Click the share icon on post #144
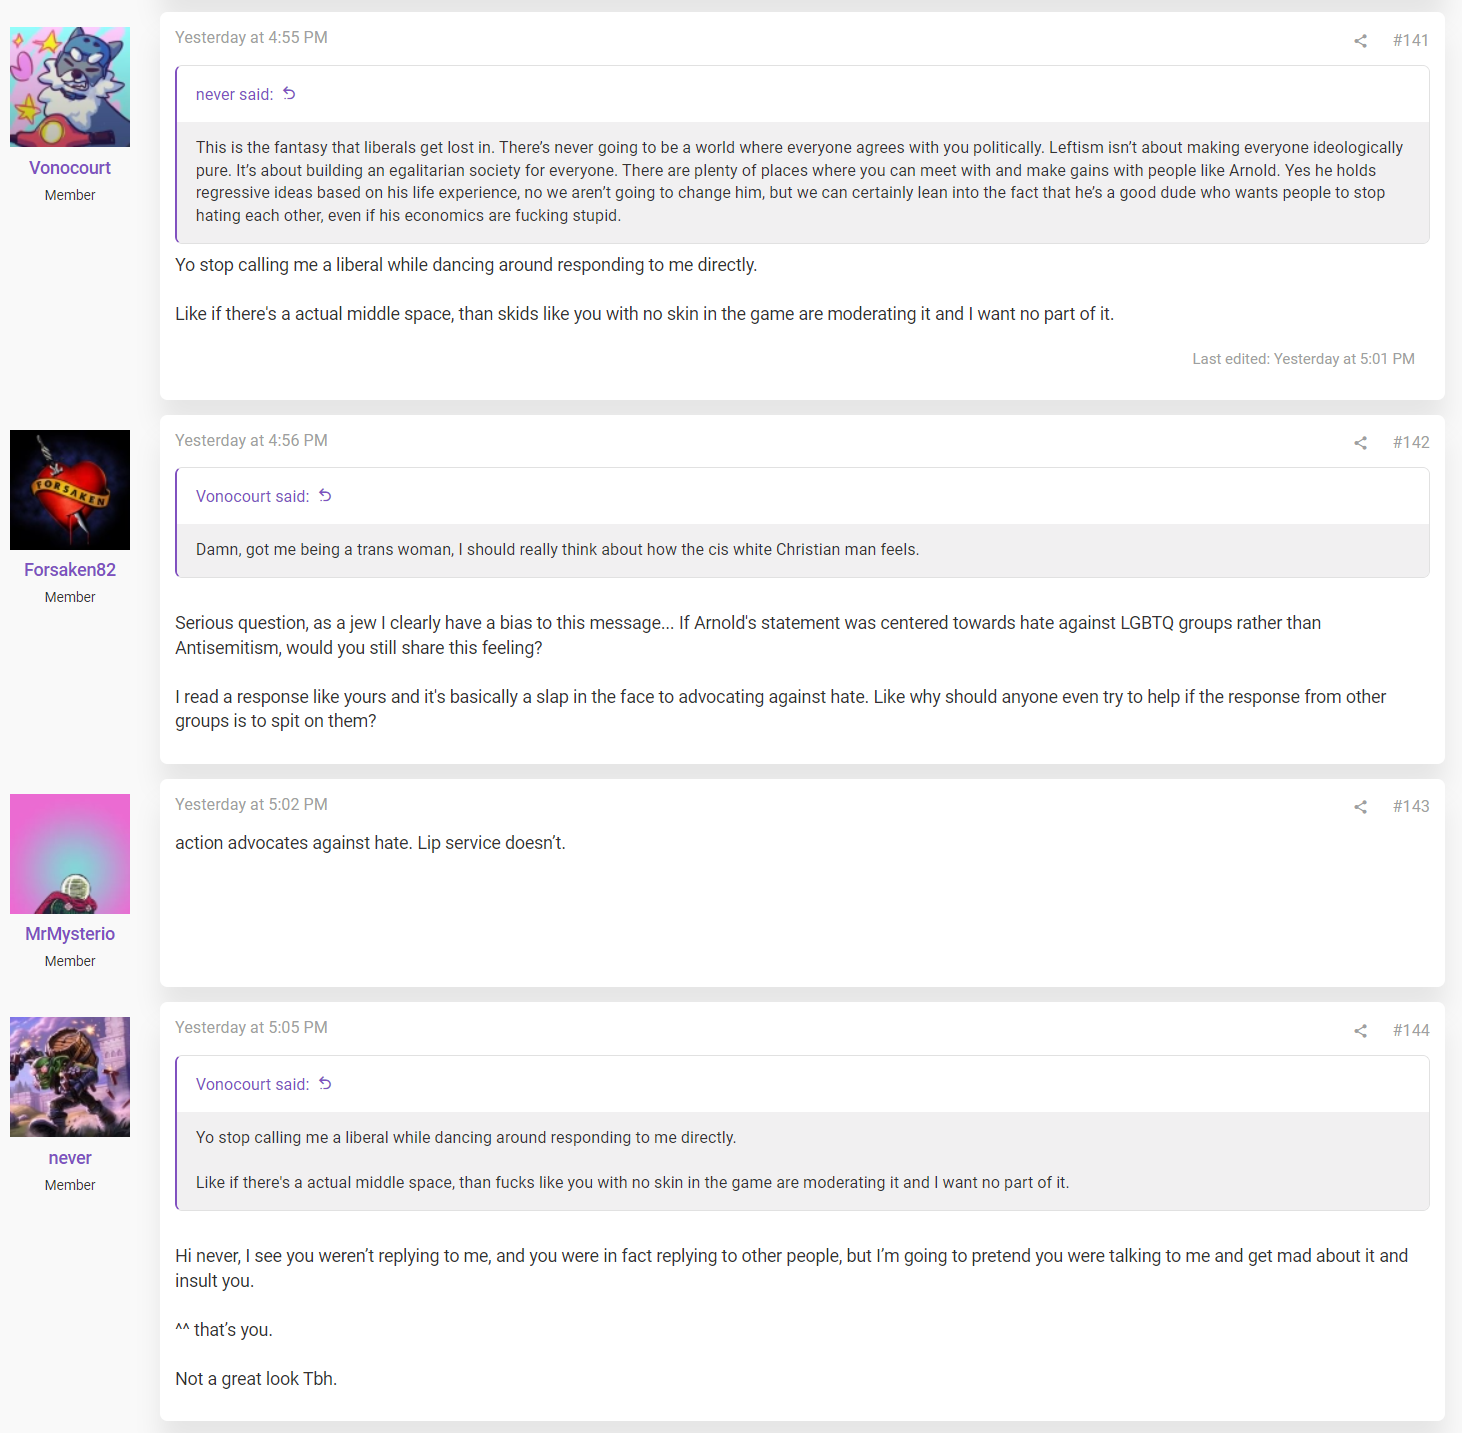The height and width of the screenshot is (1433, 1462). tap(1360, 1031)
